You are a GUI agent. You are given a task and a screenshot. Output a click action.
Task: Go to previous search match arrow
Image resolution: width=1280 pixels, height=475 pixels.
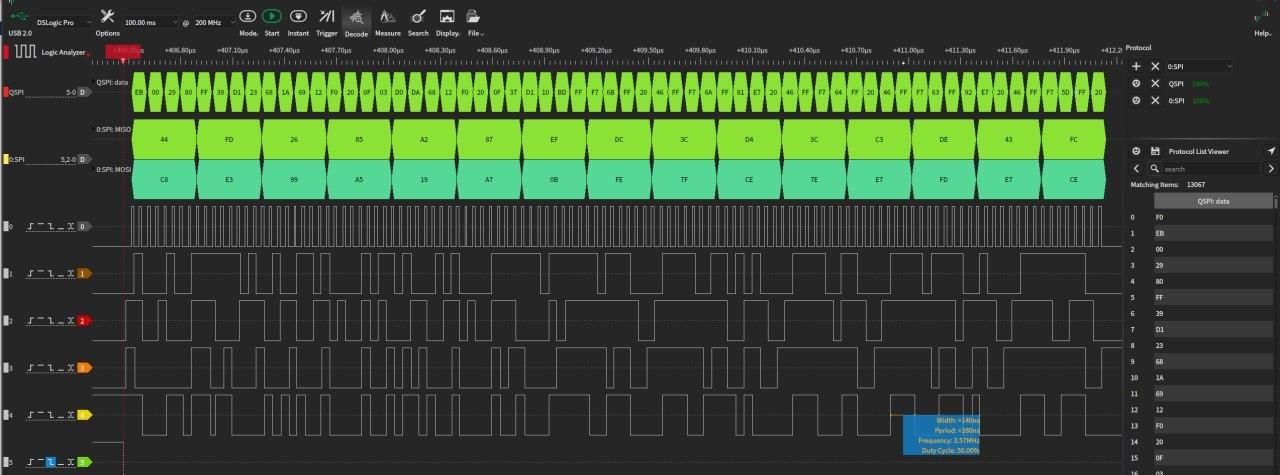tap(1136, 169)
